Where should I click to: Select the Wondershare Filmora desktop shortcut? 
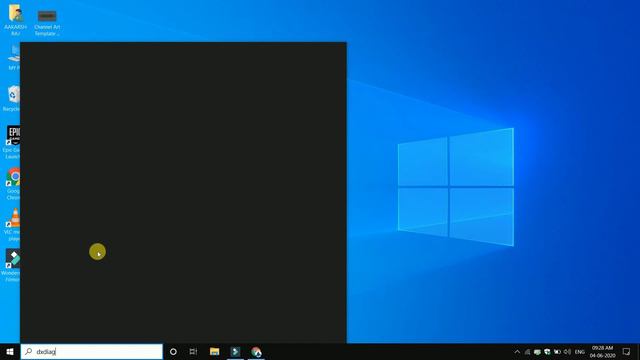pyautogui.click(x=11, y=265)
